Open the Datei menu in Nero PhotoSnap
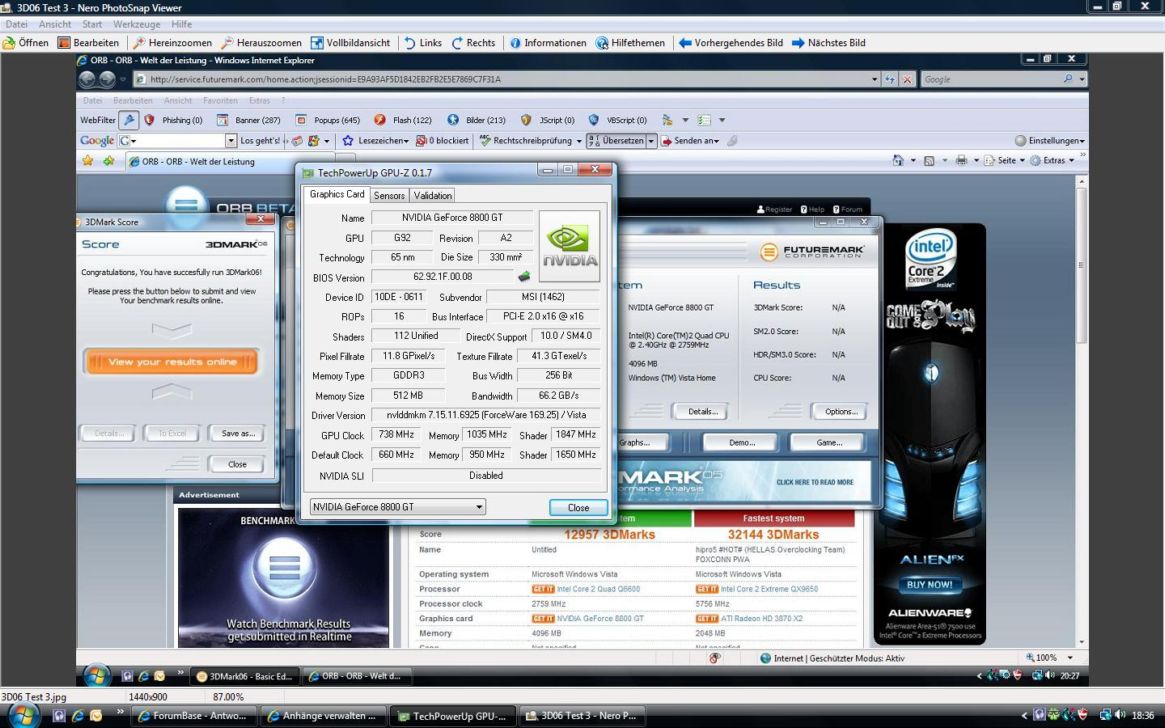Screen dimensions: 1165x728 tap(16, 24)
